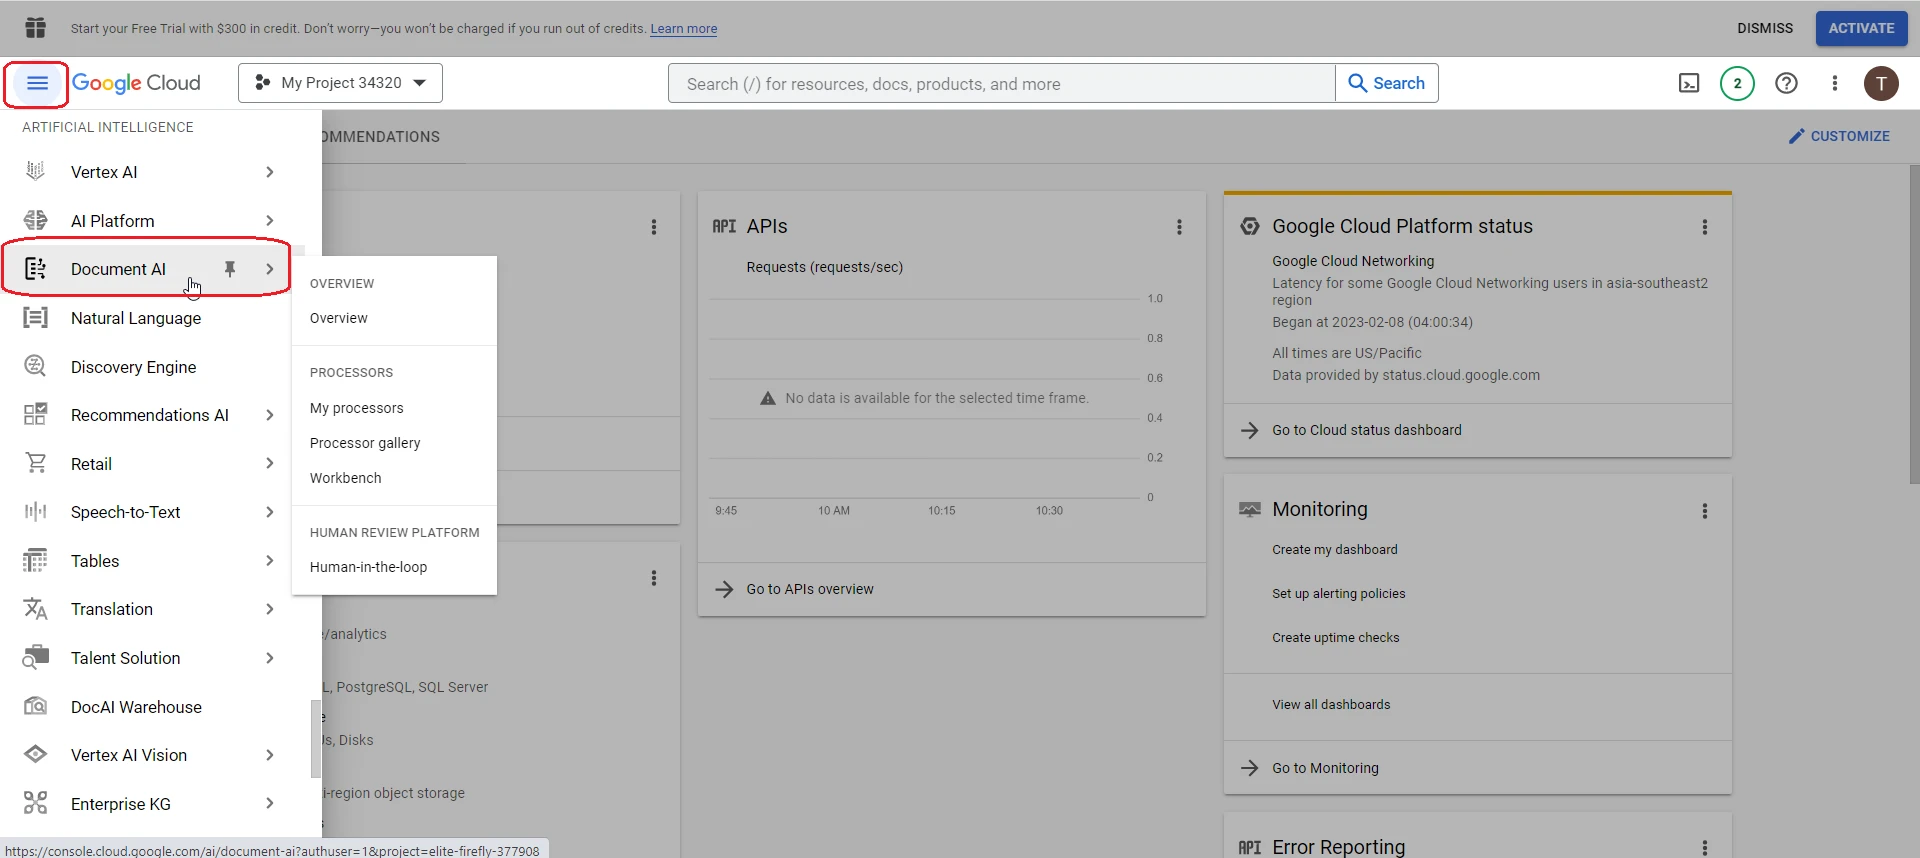Image resolution: width=1920 pixels, height=858 pixels.
Task: Click the Recommendations AI icon
Action: point(35,415)
